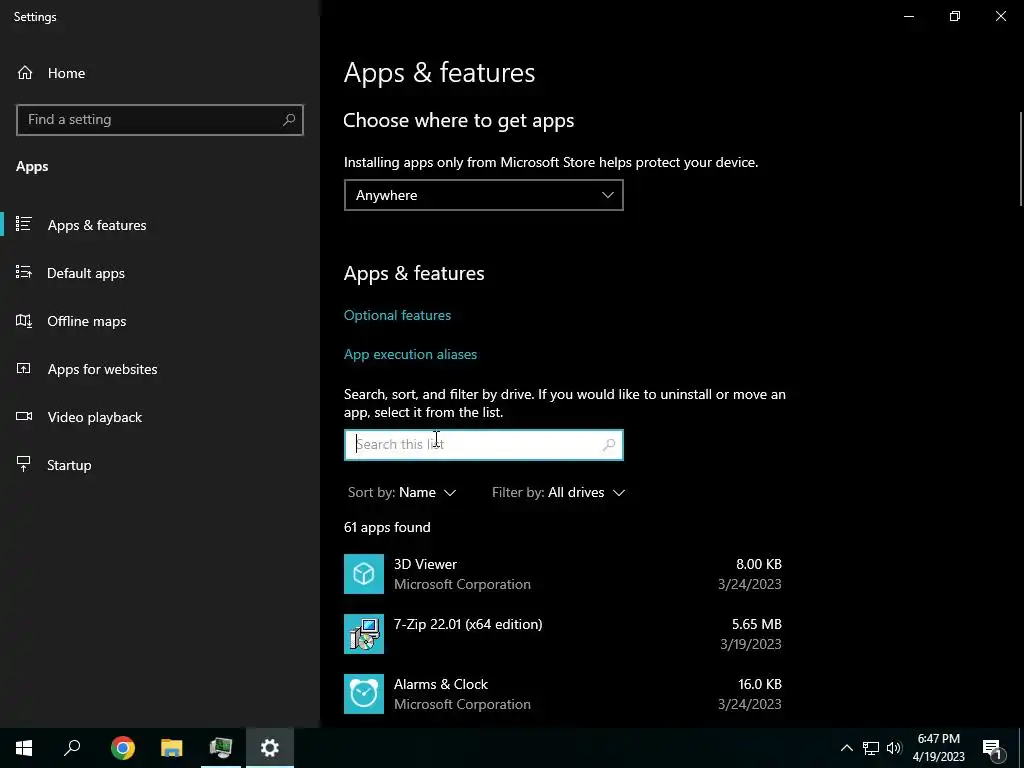Viewport: 1024px width, 768px height.
Task: Launch Google Chrome from taskbar
Action: click(123, 748)
